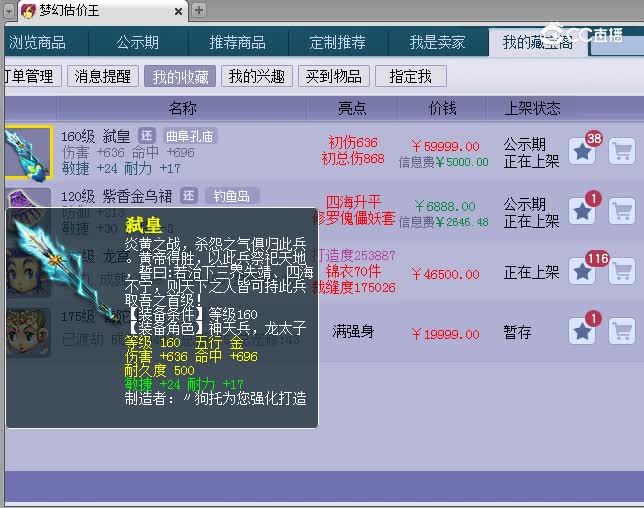Image resolution: width=644 pixels, height=508 pixels.
Task: Click 价钱 column header
Action: point(442,108)
